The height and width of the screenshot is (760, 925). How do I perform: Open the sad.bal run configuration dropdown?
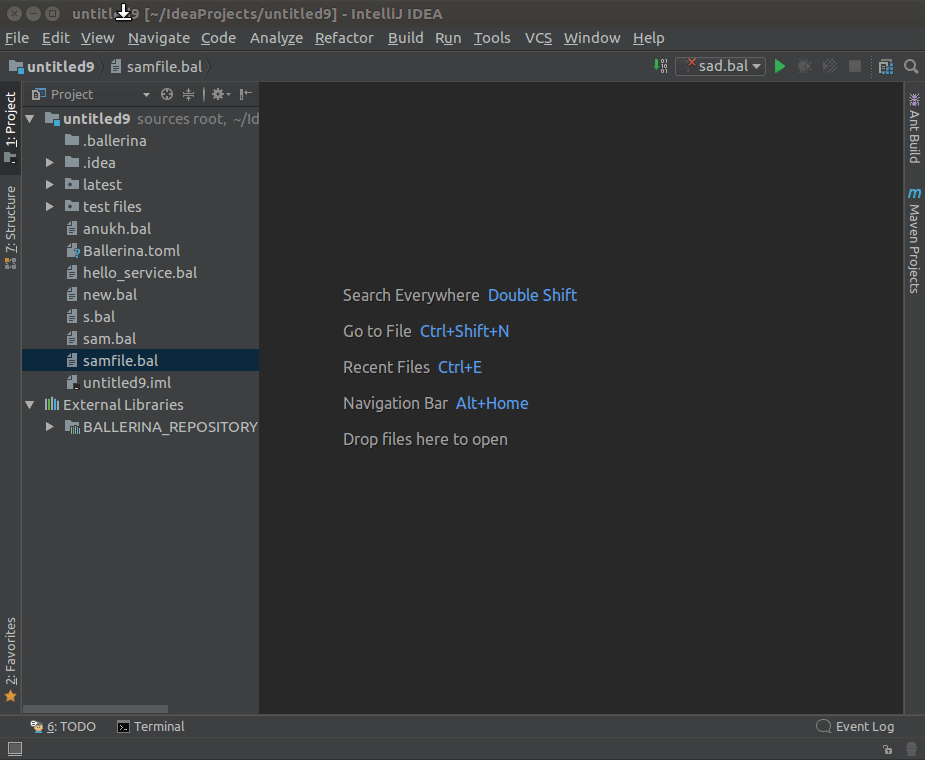click(720, 66)
